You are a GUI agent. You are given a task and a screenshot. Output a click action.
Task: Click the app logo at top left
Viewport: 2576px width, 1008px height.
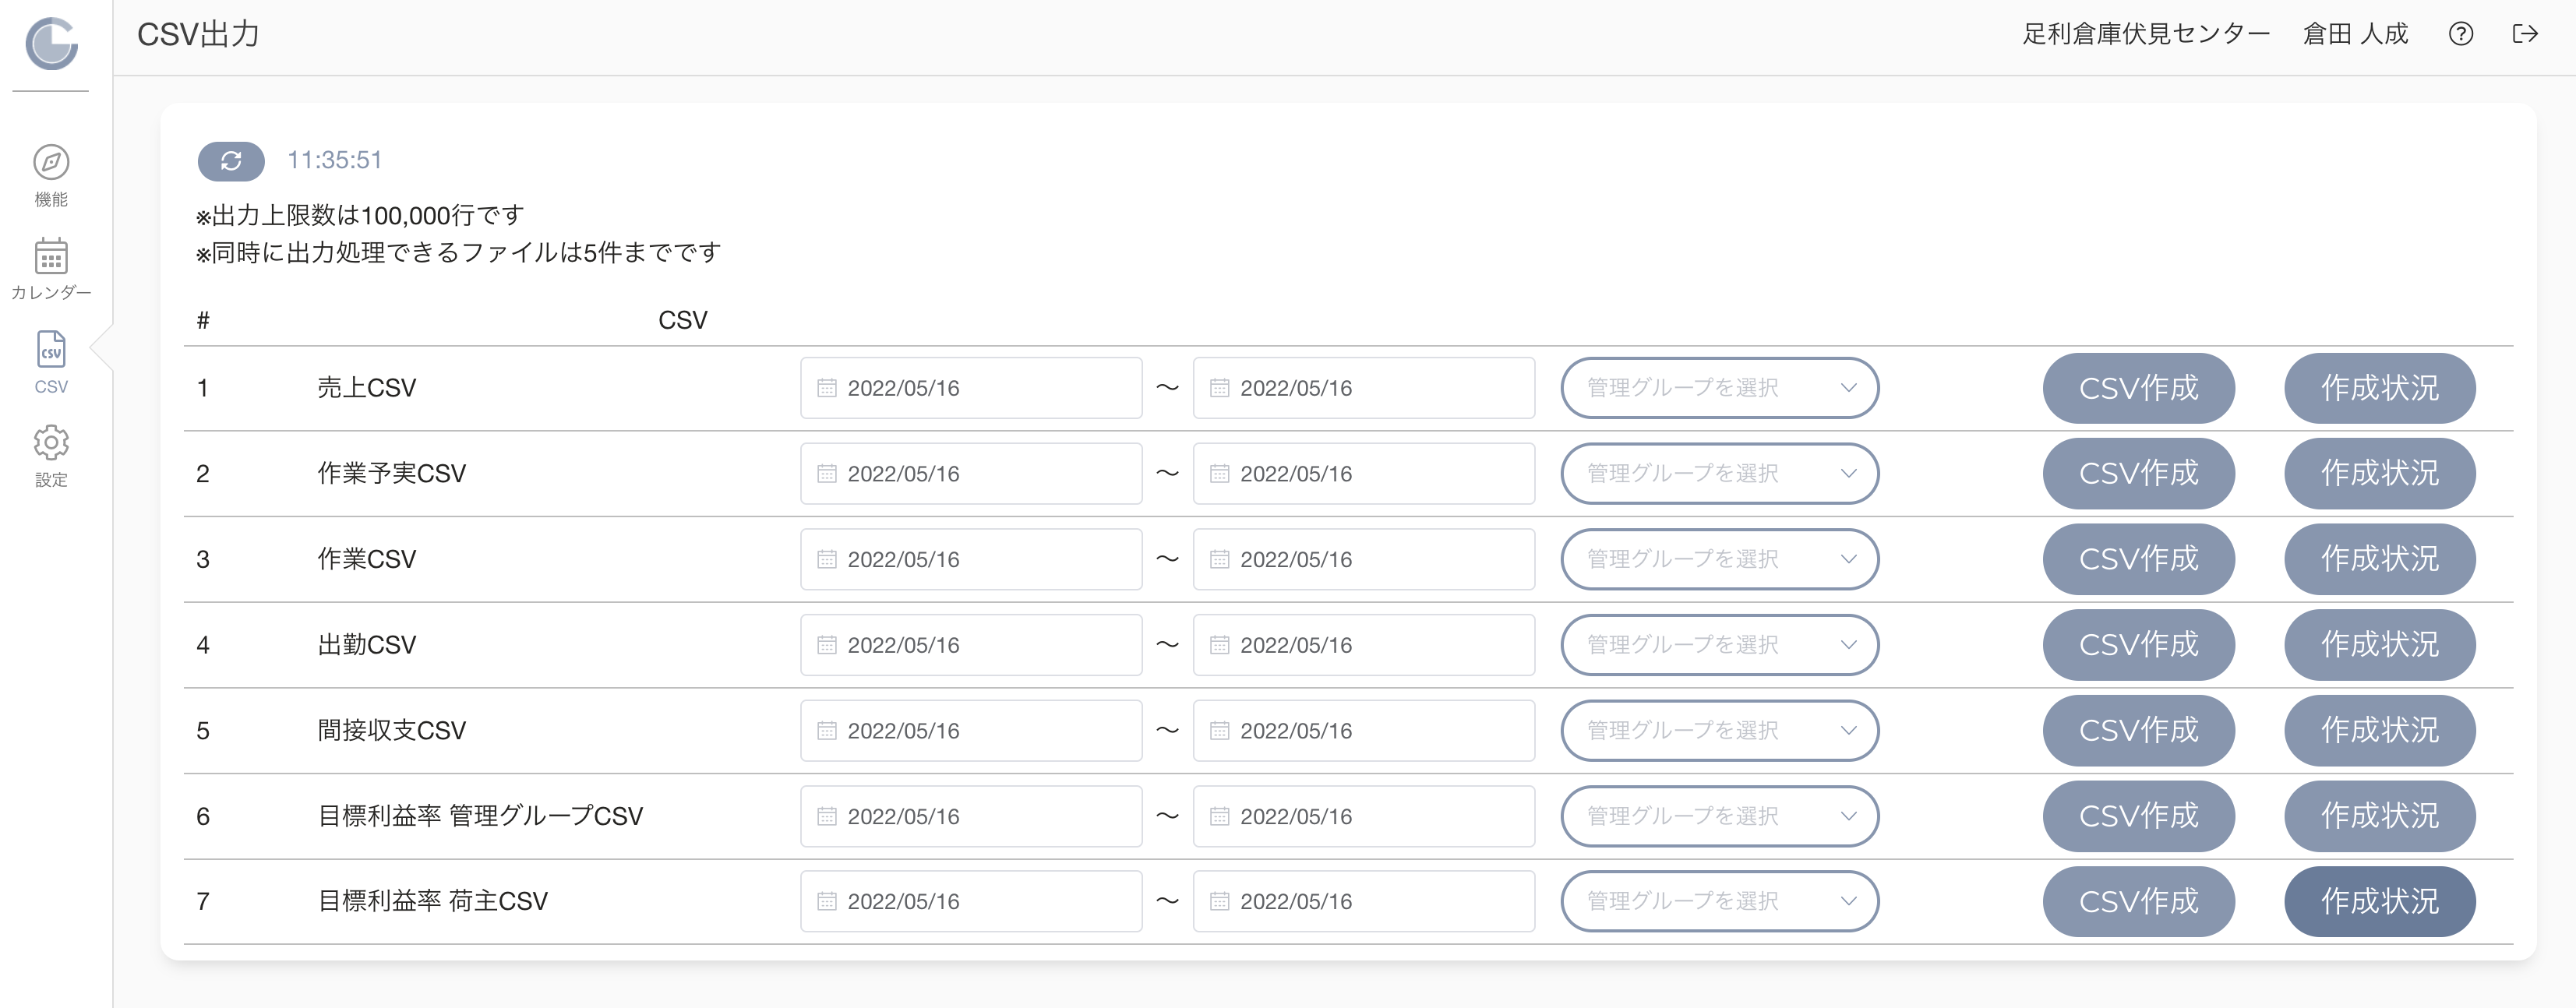[51, 44]
